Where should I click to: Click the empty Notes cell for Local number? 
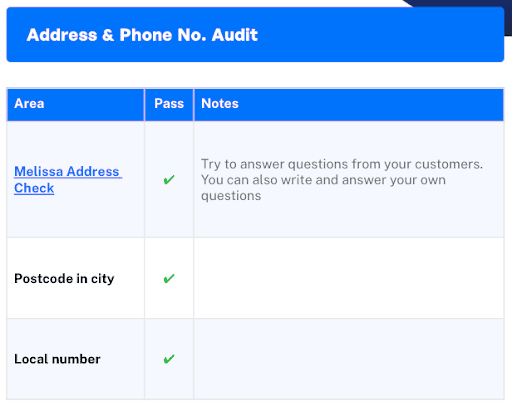349,359
